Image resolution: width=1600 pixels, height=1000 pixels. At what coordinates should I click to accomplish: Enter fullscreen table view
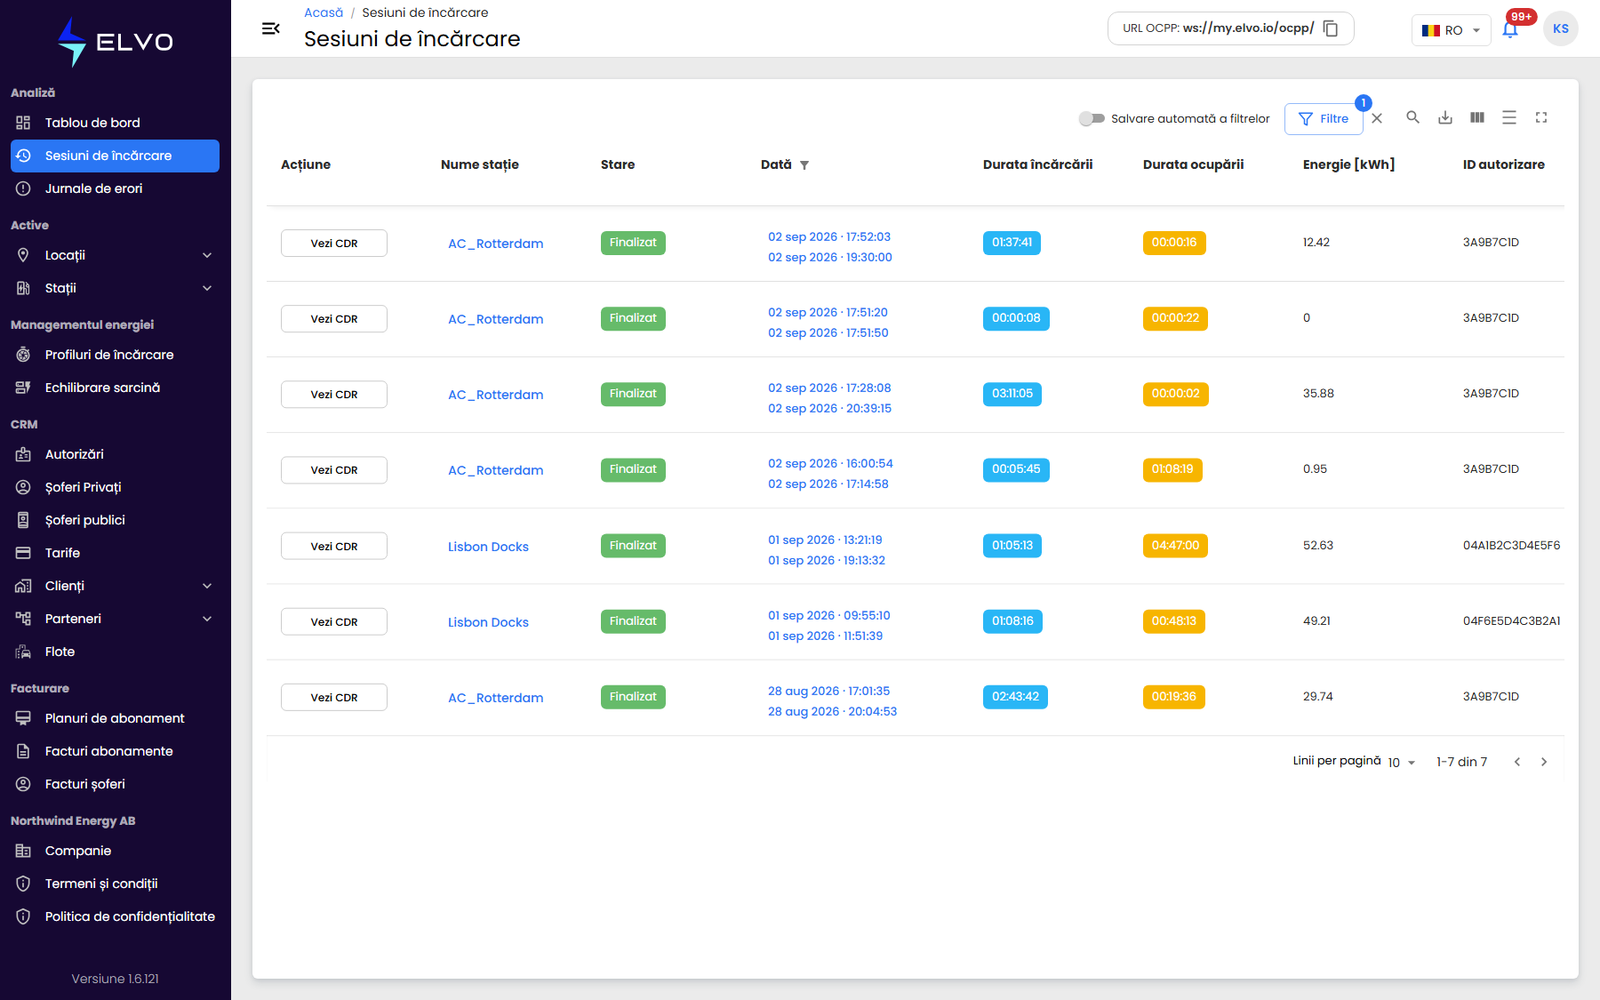pos(1541,117)
